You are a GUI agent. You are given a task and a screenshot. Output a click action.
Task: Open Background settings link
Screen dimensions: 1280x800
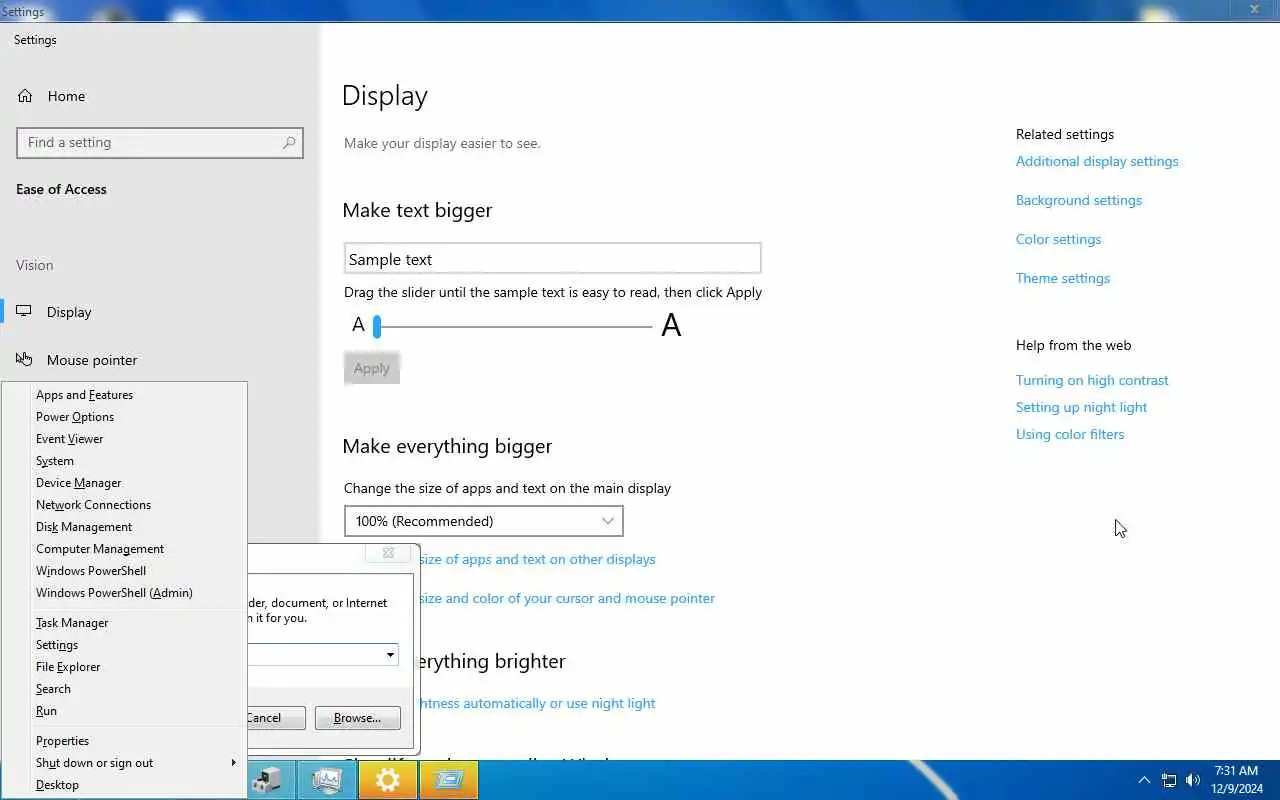point(1079,200)
